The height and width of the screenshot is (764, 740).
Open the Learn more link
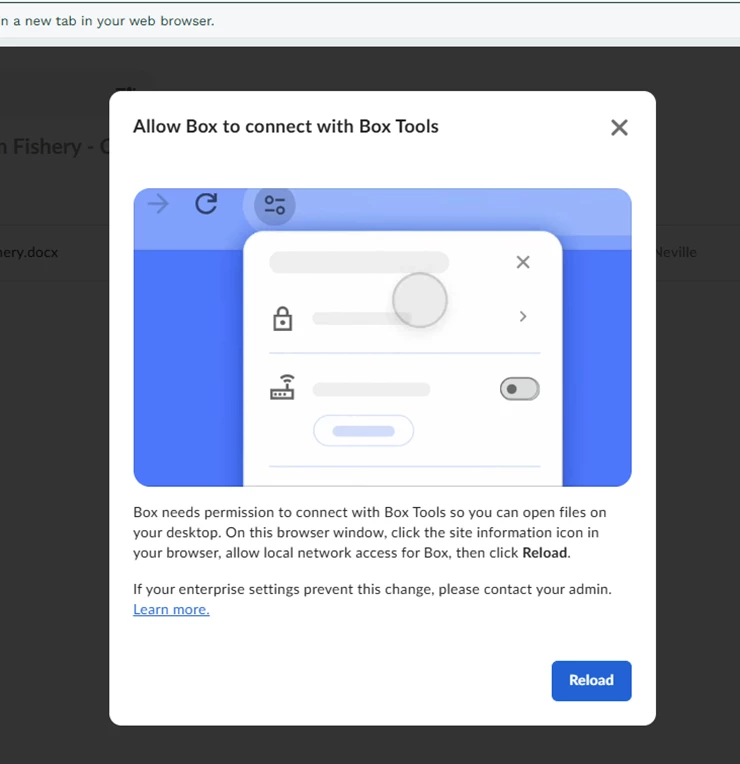[171, 609]
